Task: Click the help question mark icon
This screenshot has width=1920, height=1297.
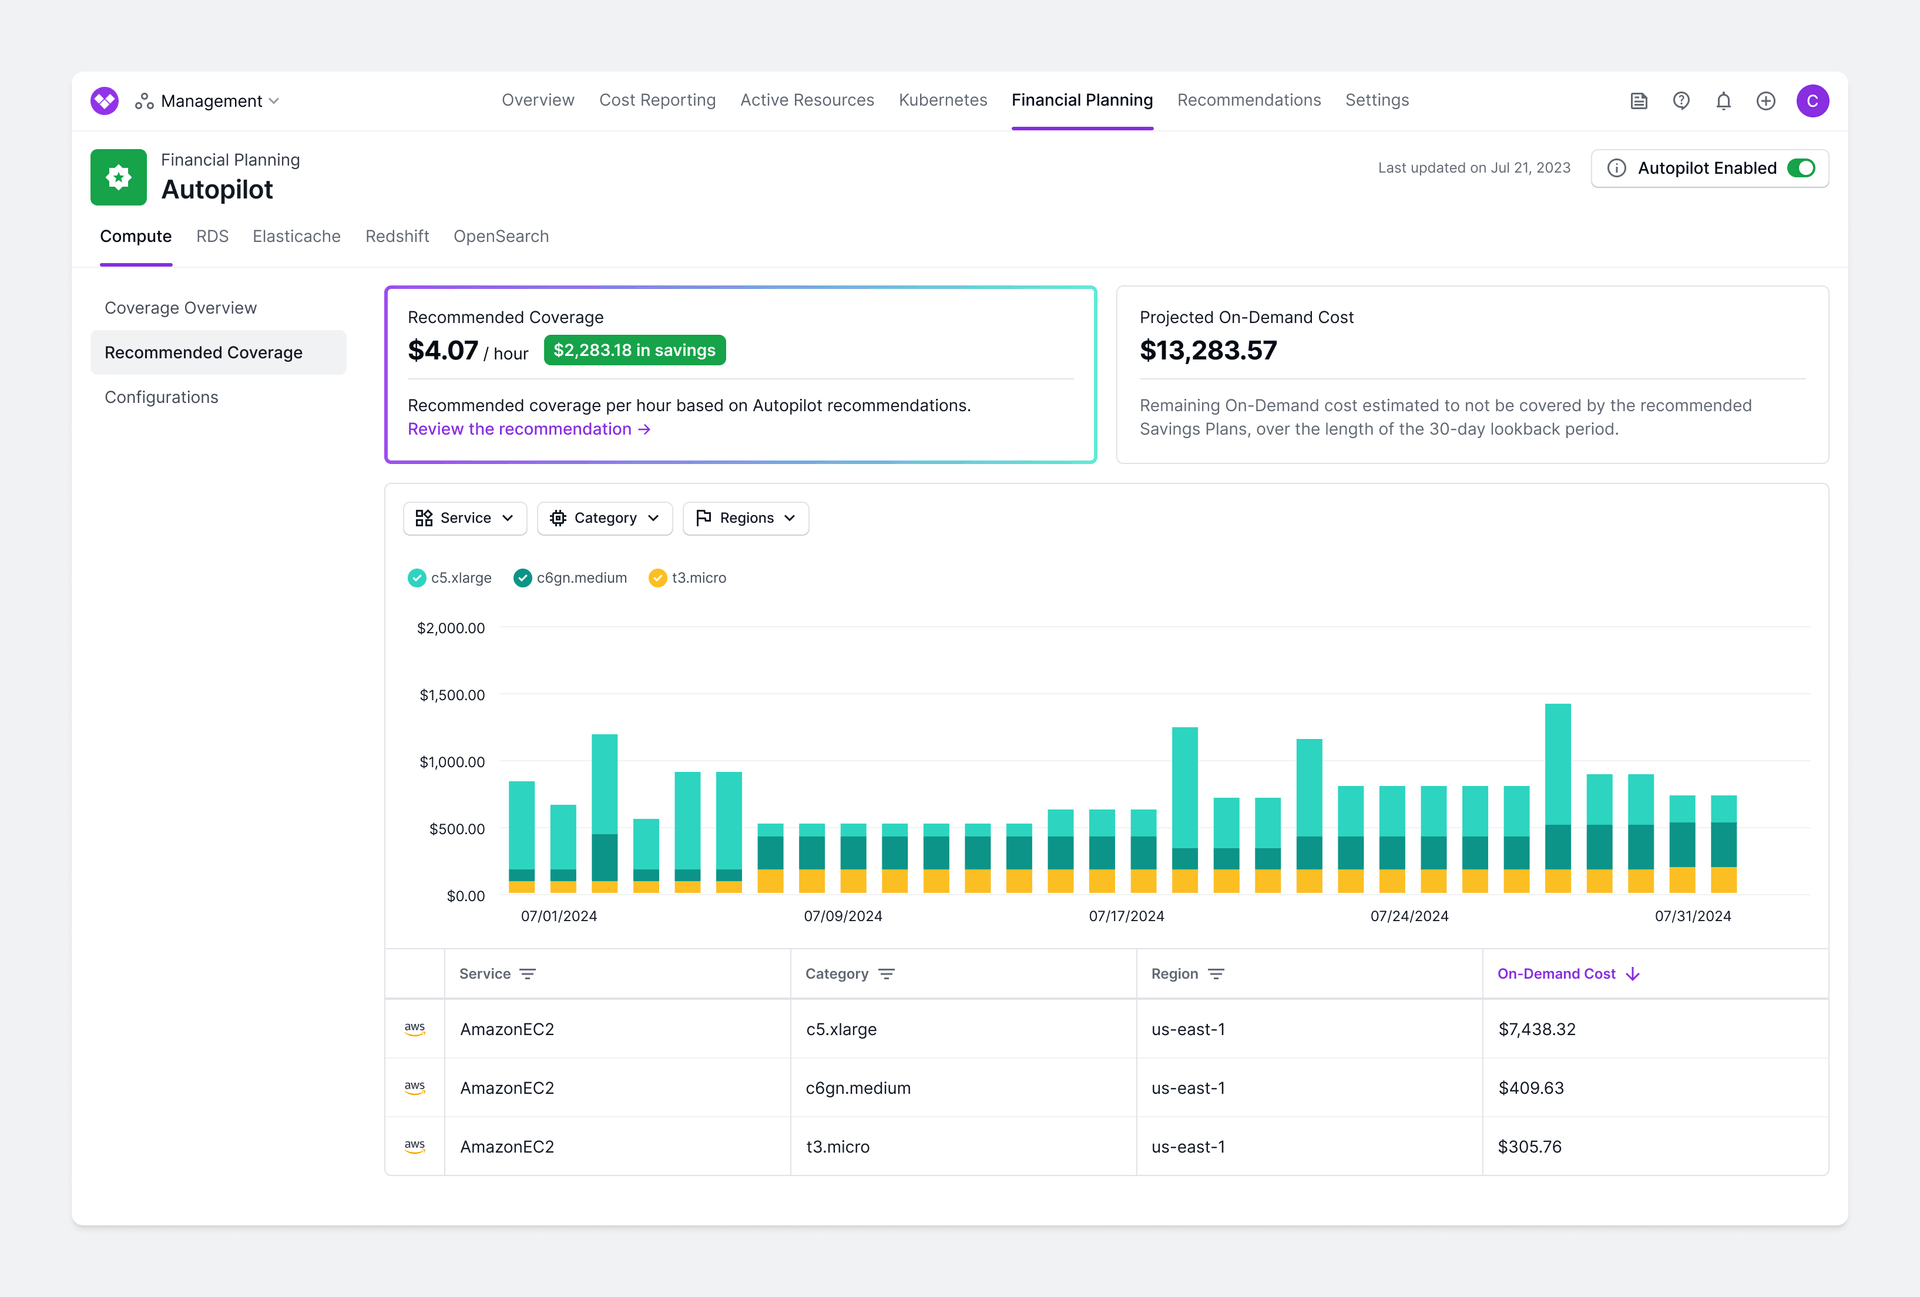Action: click(x=1681, y=100)
